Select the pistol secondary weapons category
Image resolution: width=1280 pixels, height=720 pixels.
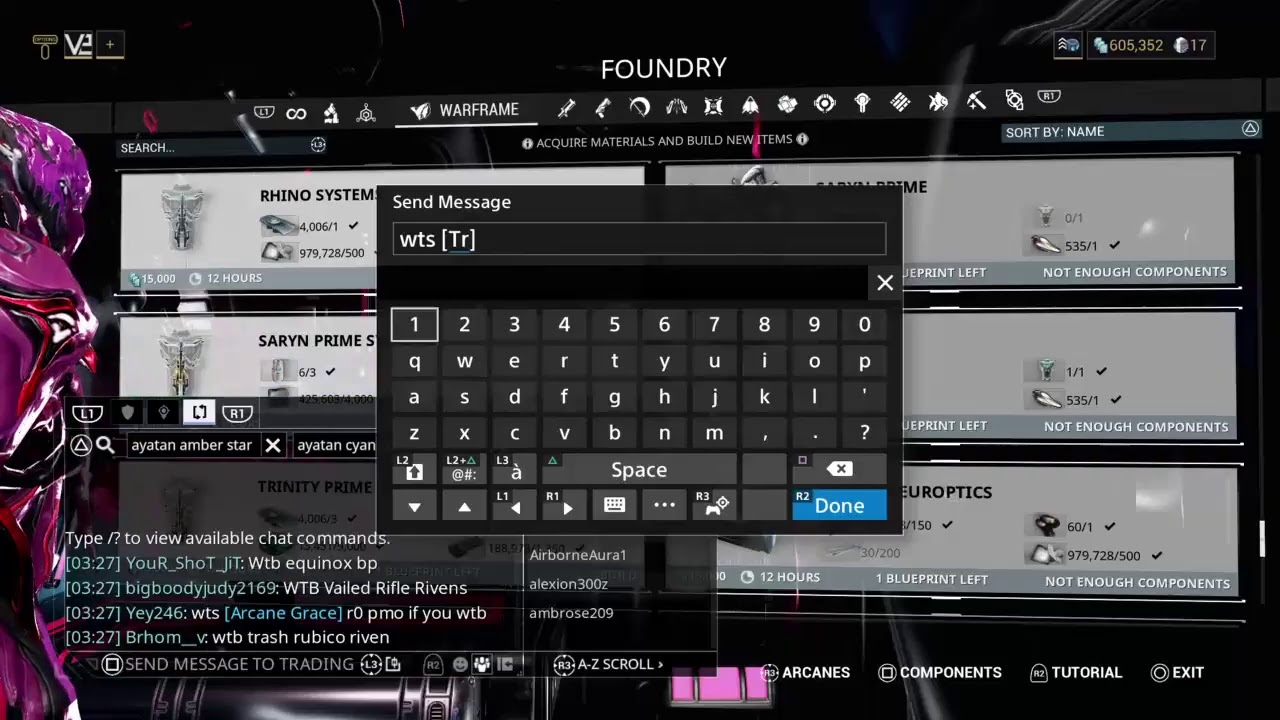[x=603, y=106]
